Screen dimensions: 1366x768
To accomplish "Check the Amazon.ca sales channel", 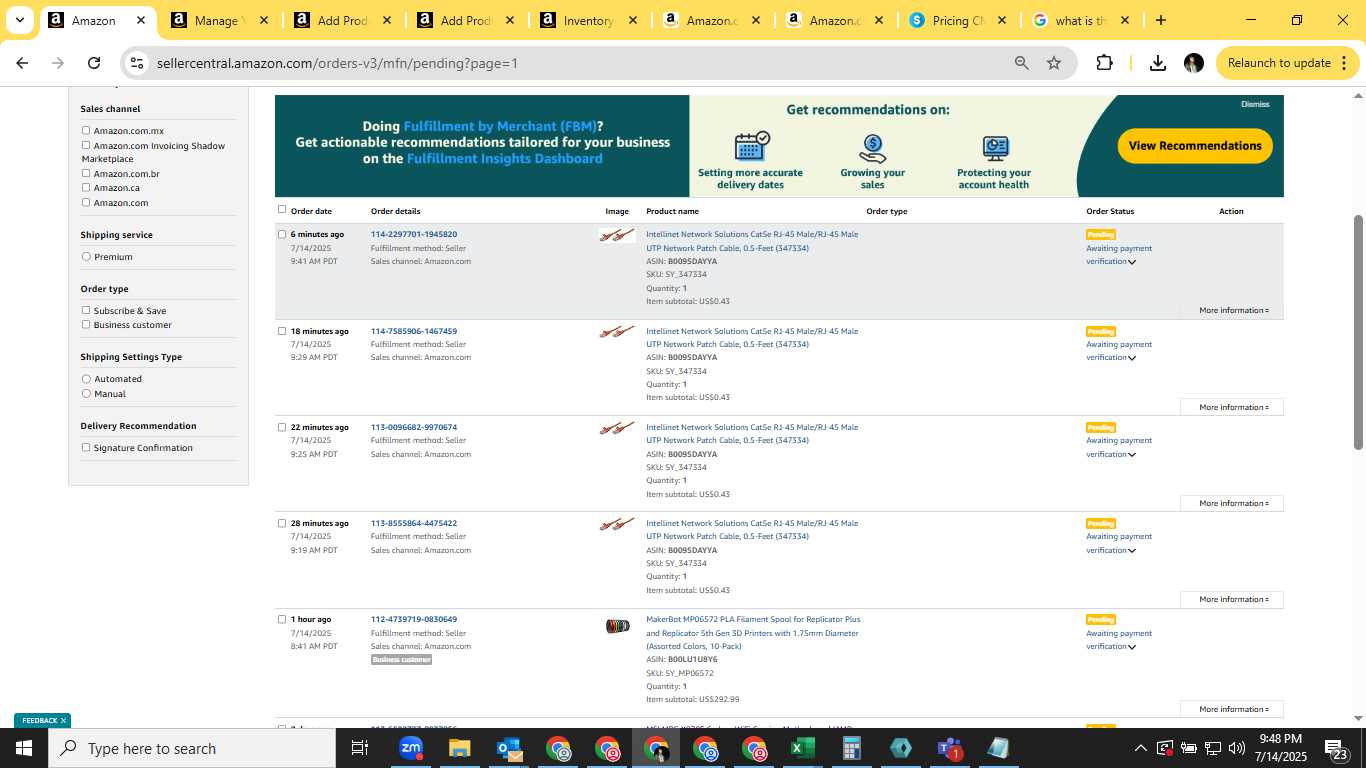I will 86,187.
